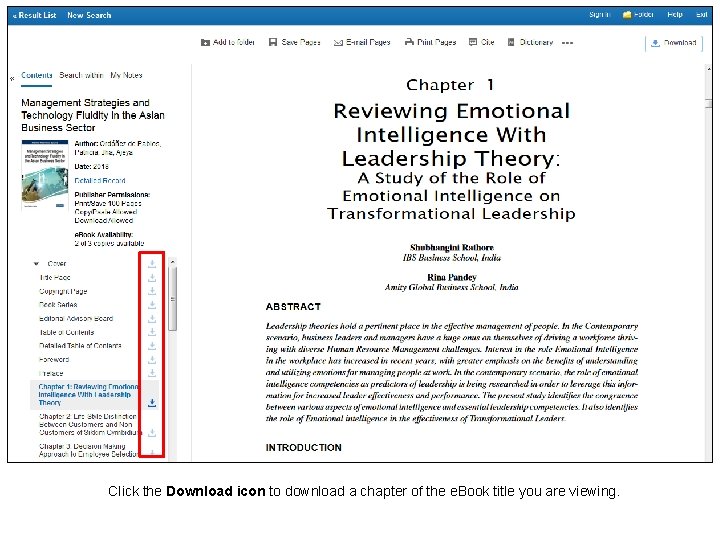The width and height of the screenshot is (720, 540).
Task: Collapse the Cover tree node arrow
Action: (36, 264)
